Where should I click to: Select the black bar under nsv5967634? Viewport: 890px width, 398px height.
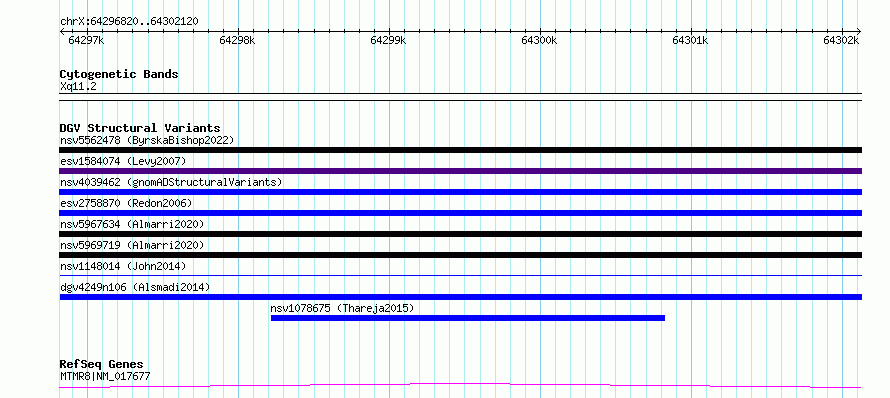click(x=460, y=234)
